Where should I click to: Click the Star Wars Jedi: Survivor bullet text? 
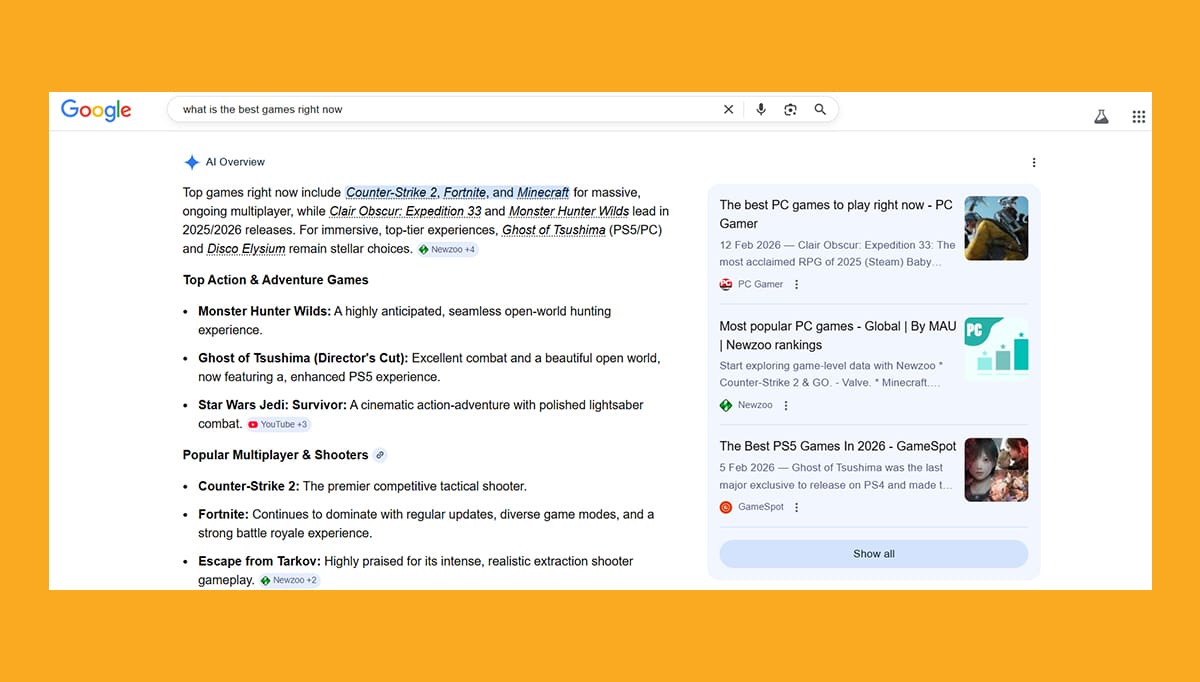[421, 414]
